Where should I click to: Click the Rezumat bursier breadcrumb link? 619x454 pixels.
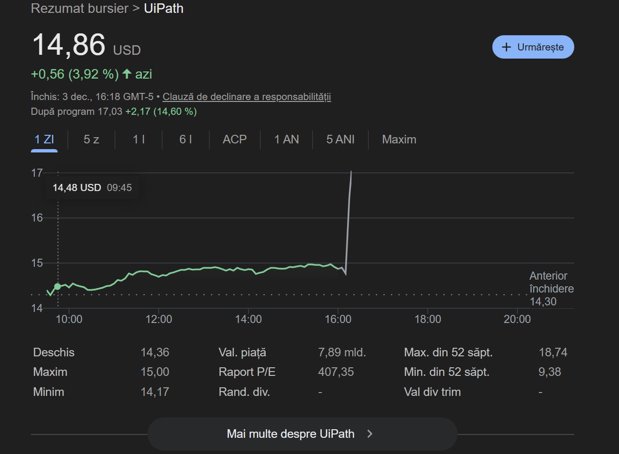(x=79, y=8)
